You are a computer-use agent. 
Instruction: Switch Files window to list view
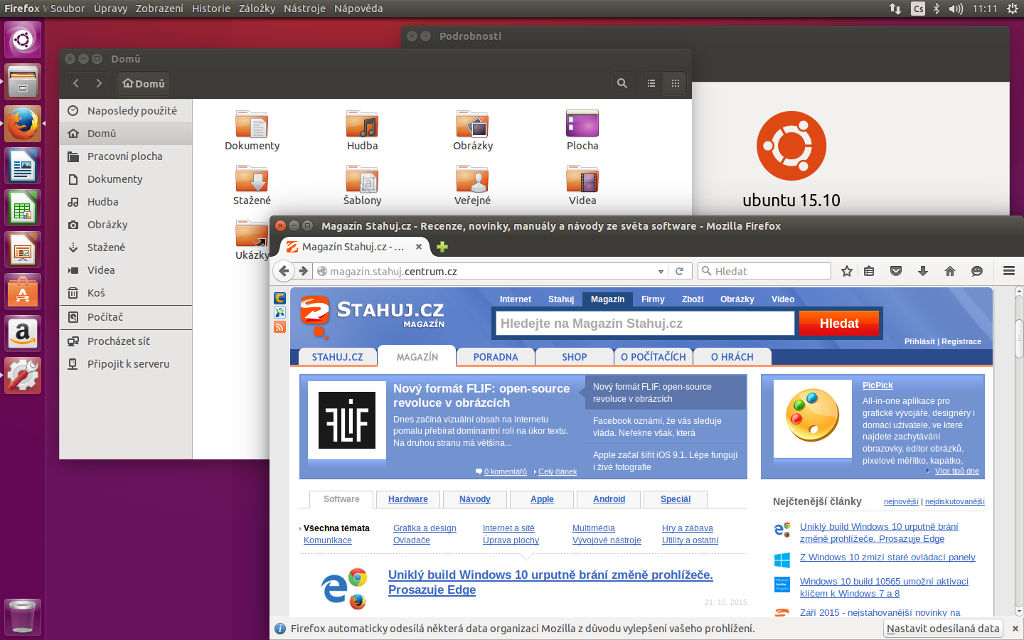[651, 83]
